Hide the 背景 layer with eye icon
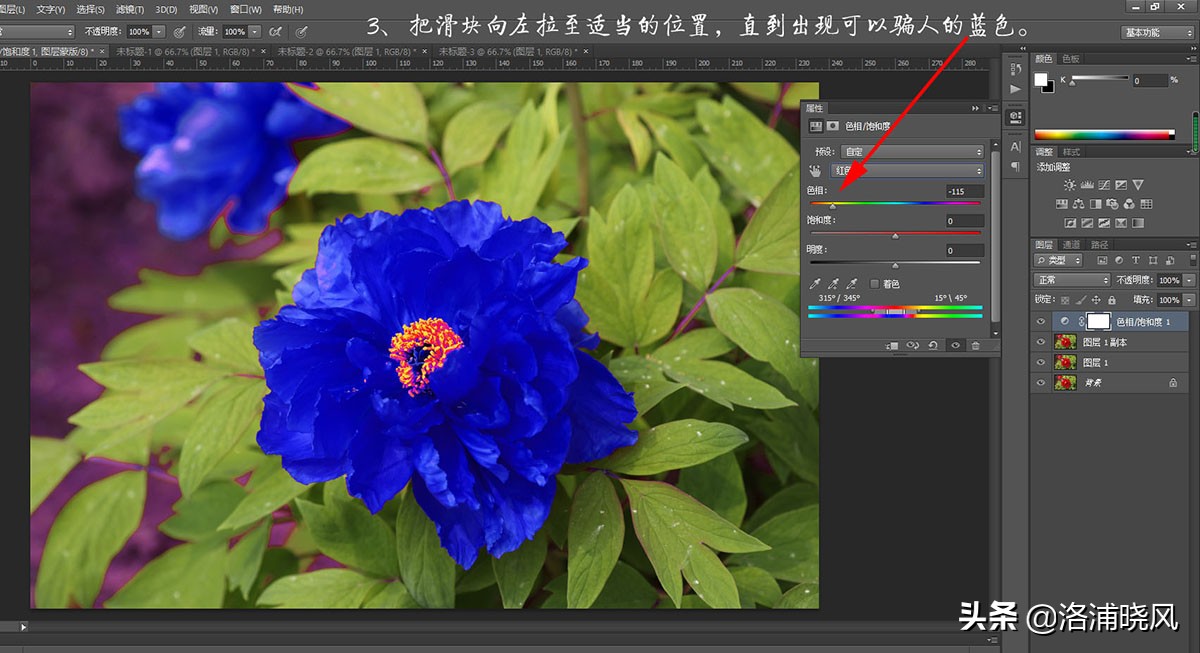This screenshot has width=1200, height=653. 1041,383
